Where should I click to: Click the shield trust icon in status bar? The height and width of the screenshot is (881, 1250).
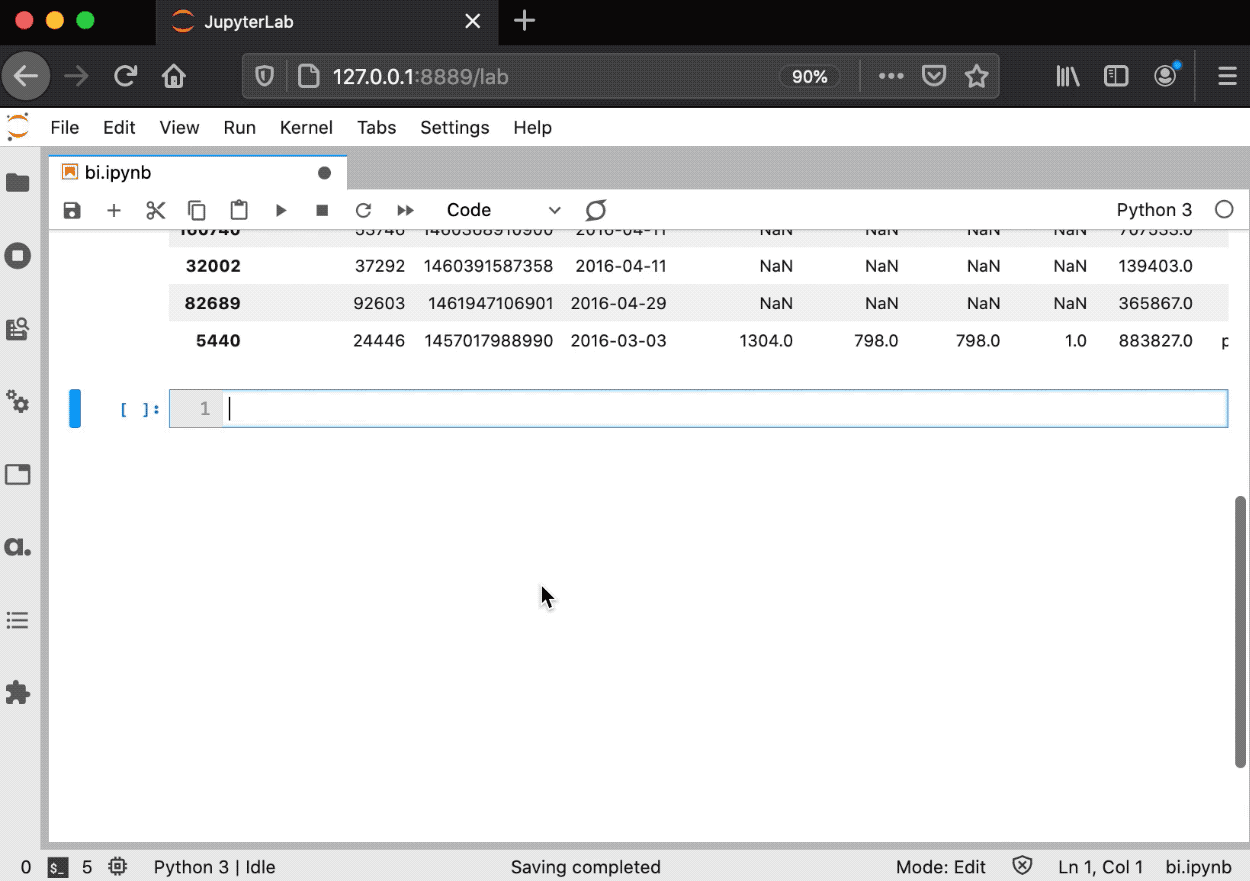click(x=1022, y=866)
